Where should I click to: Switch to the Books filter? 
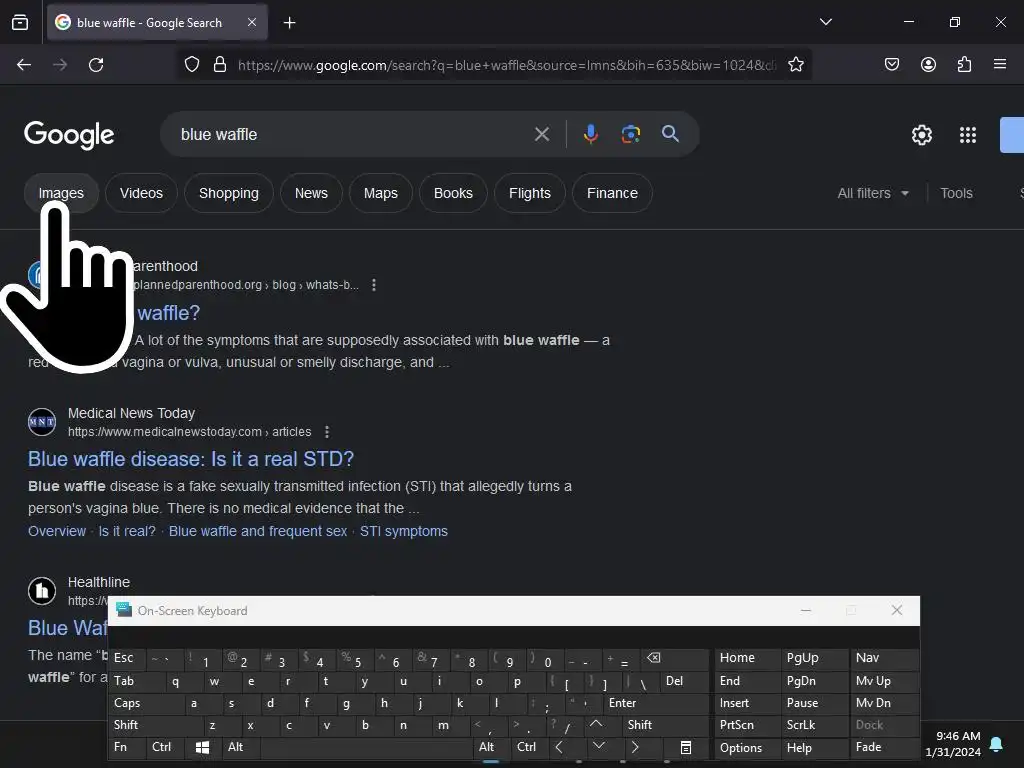[x=453, y=193]
